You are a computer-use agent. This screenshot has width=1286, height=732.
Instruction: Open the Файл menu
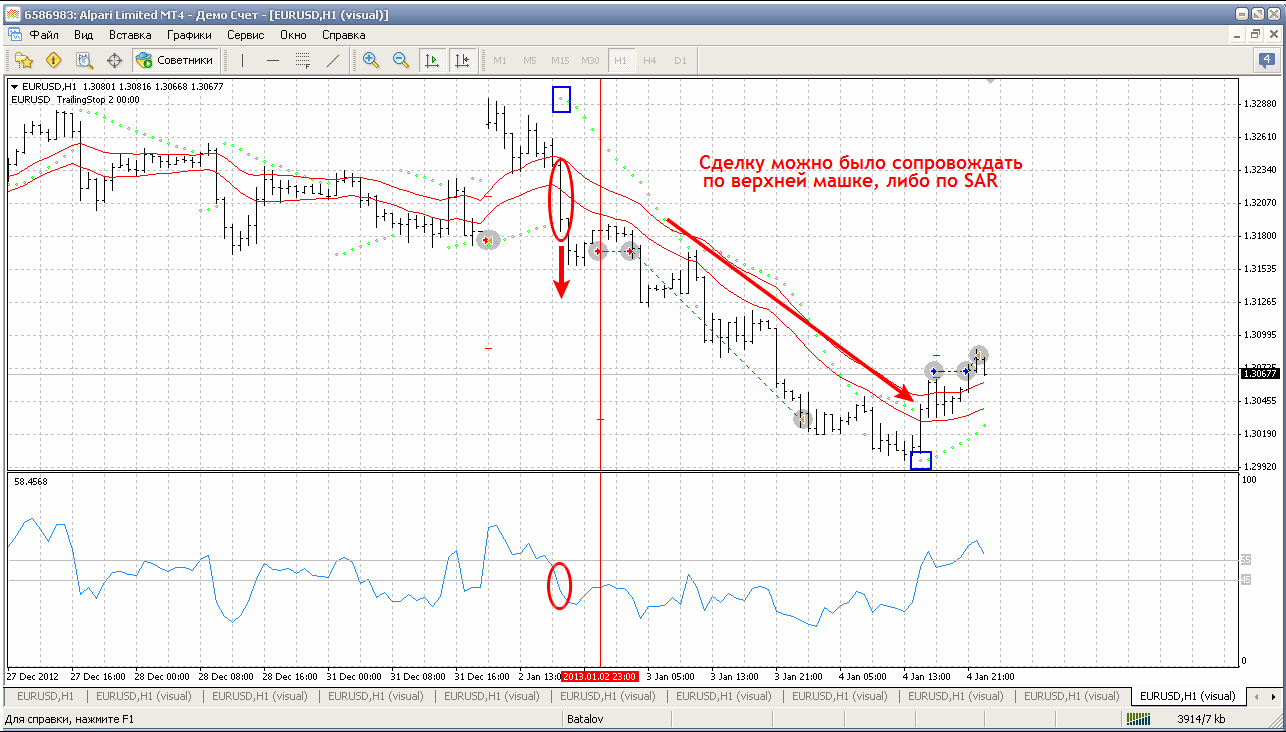pyautogui.click(x=44, y=34)
